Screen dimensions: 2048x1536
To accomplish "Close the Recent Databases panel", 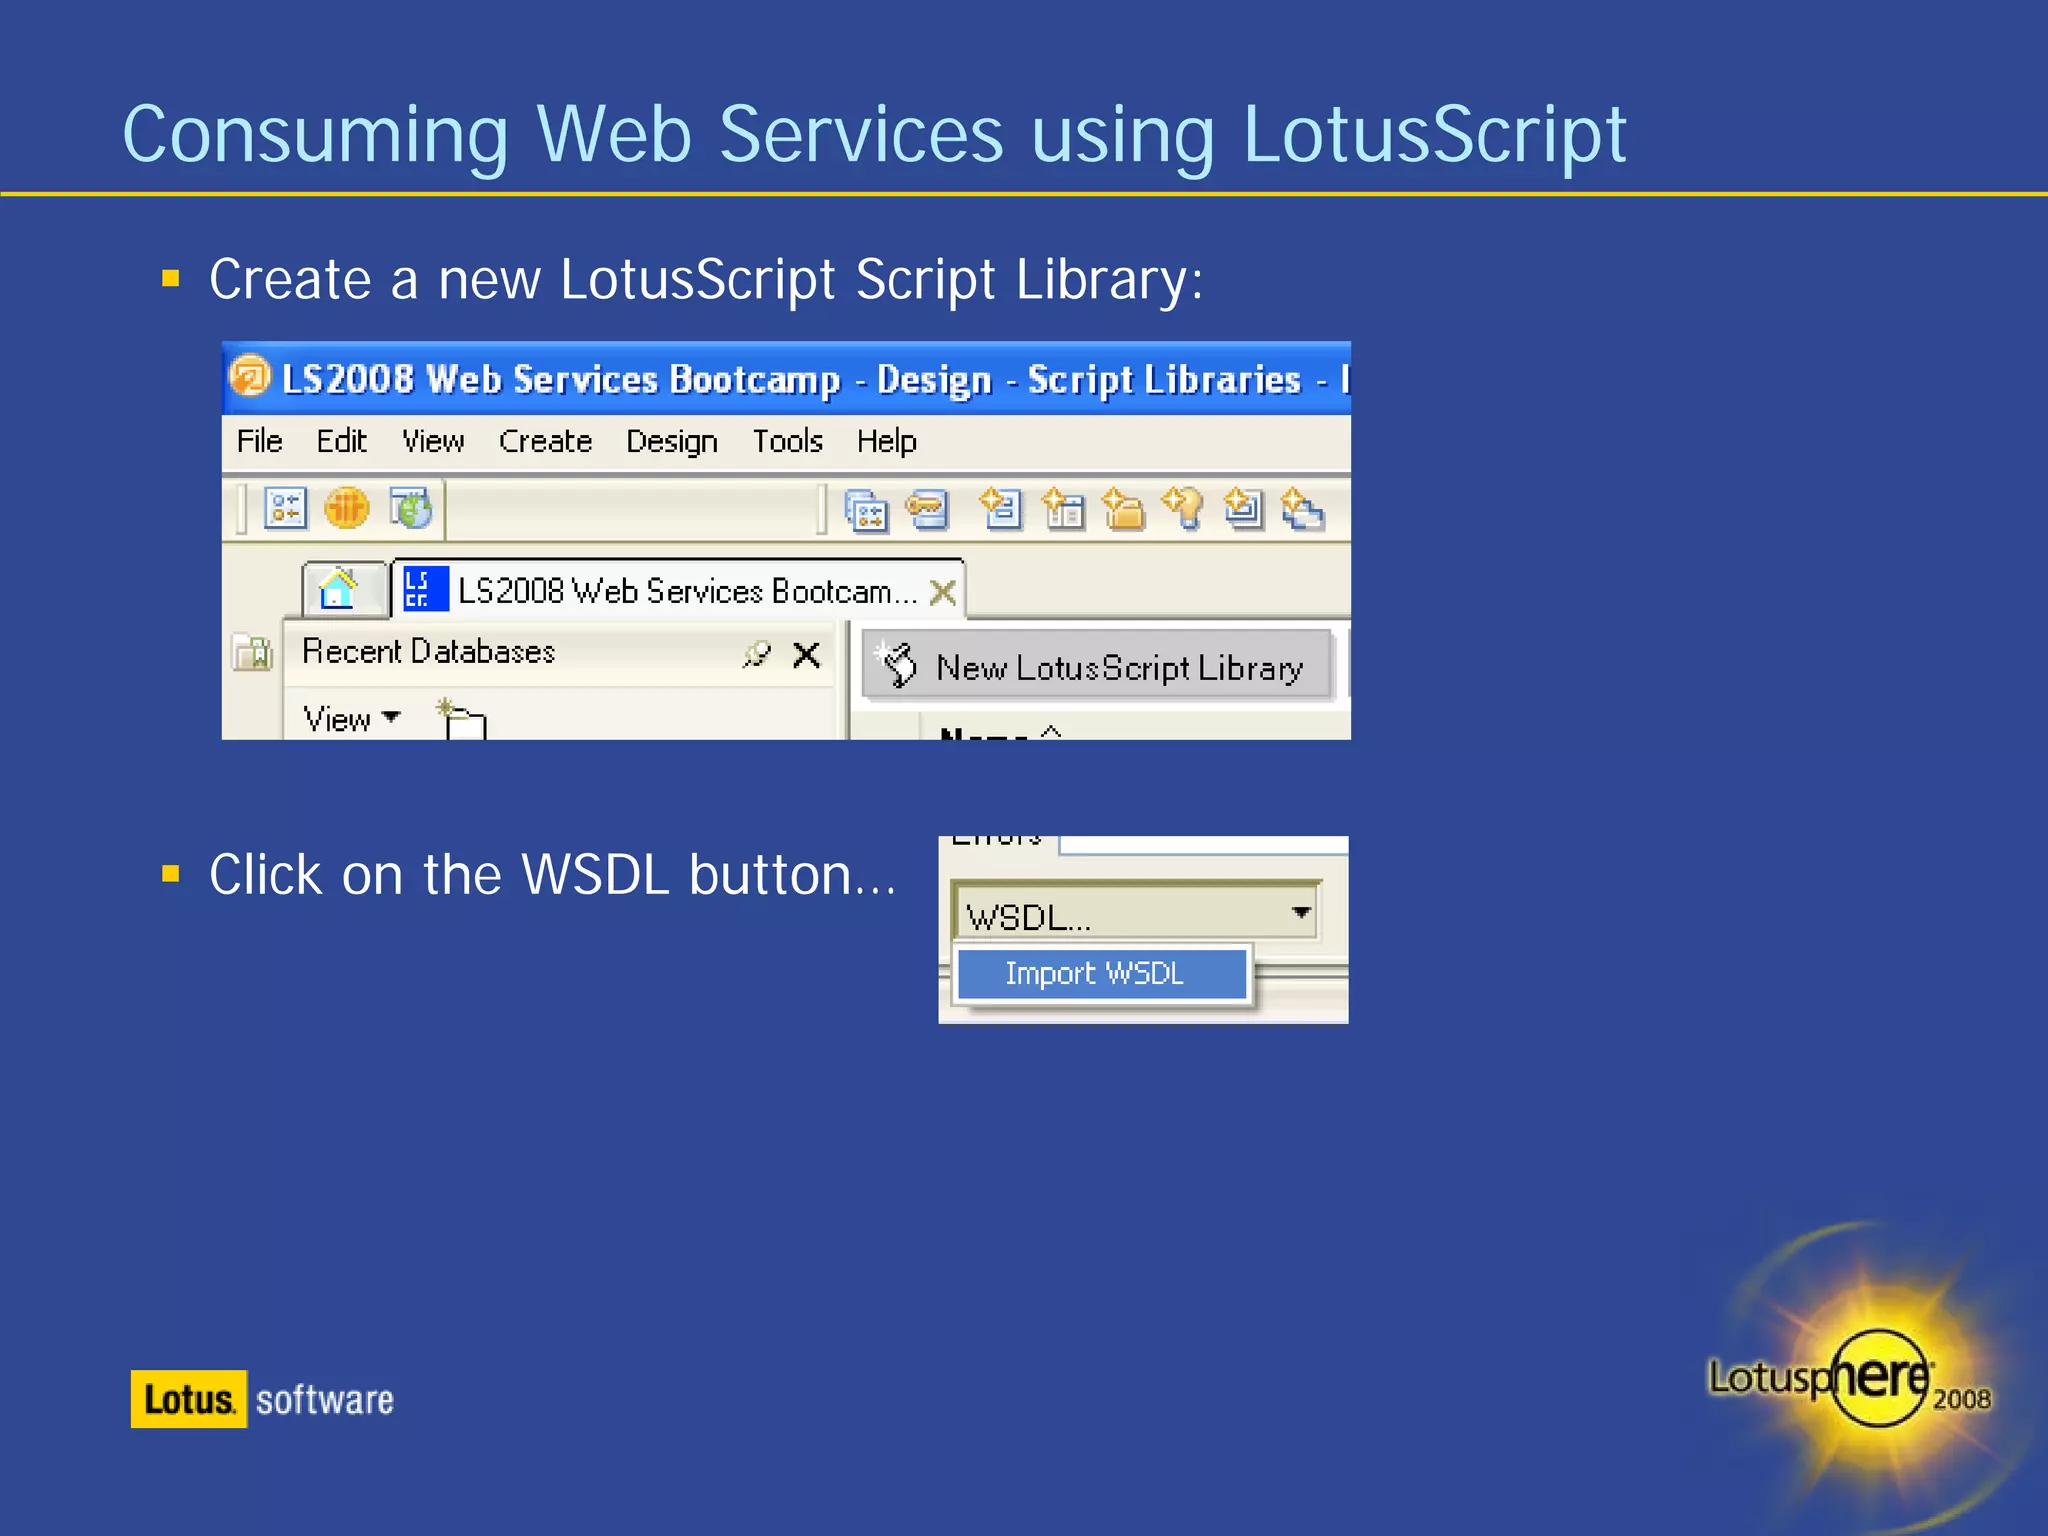I will point(807,655).
